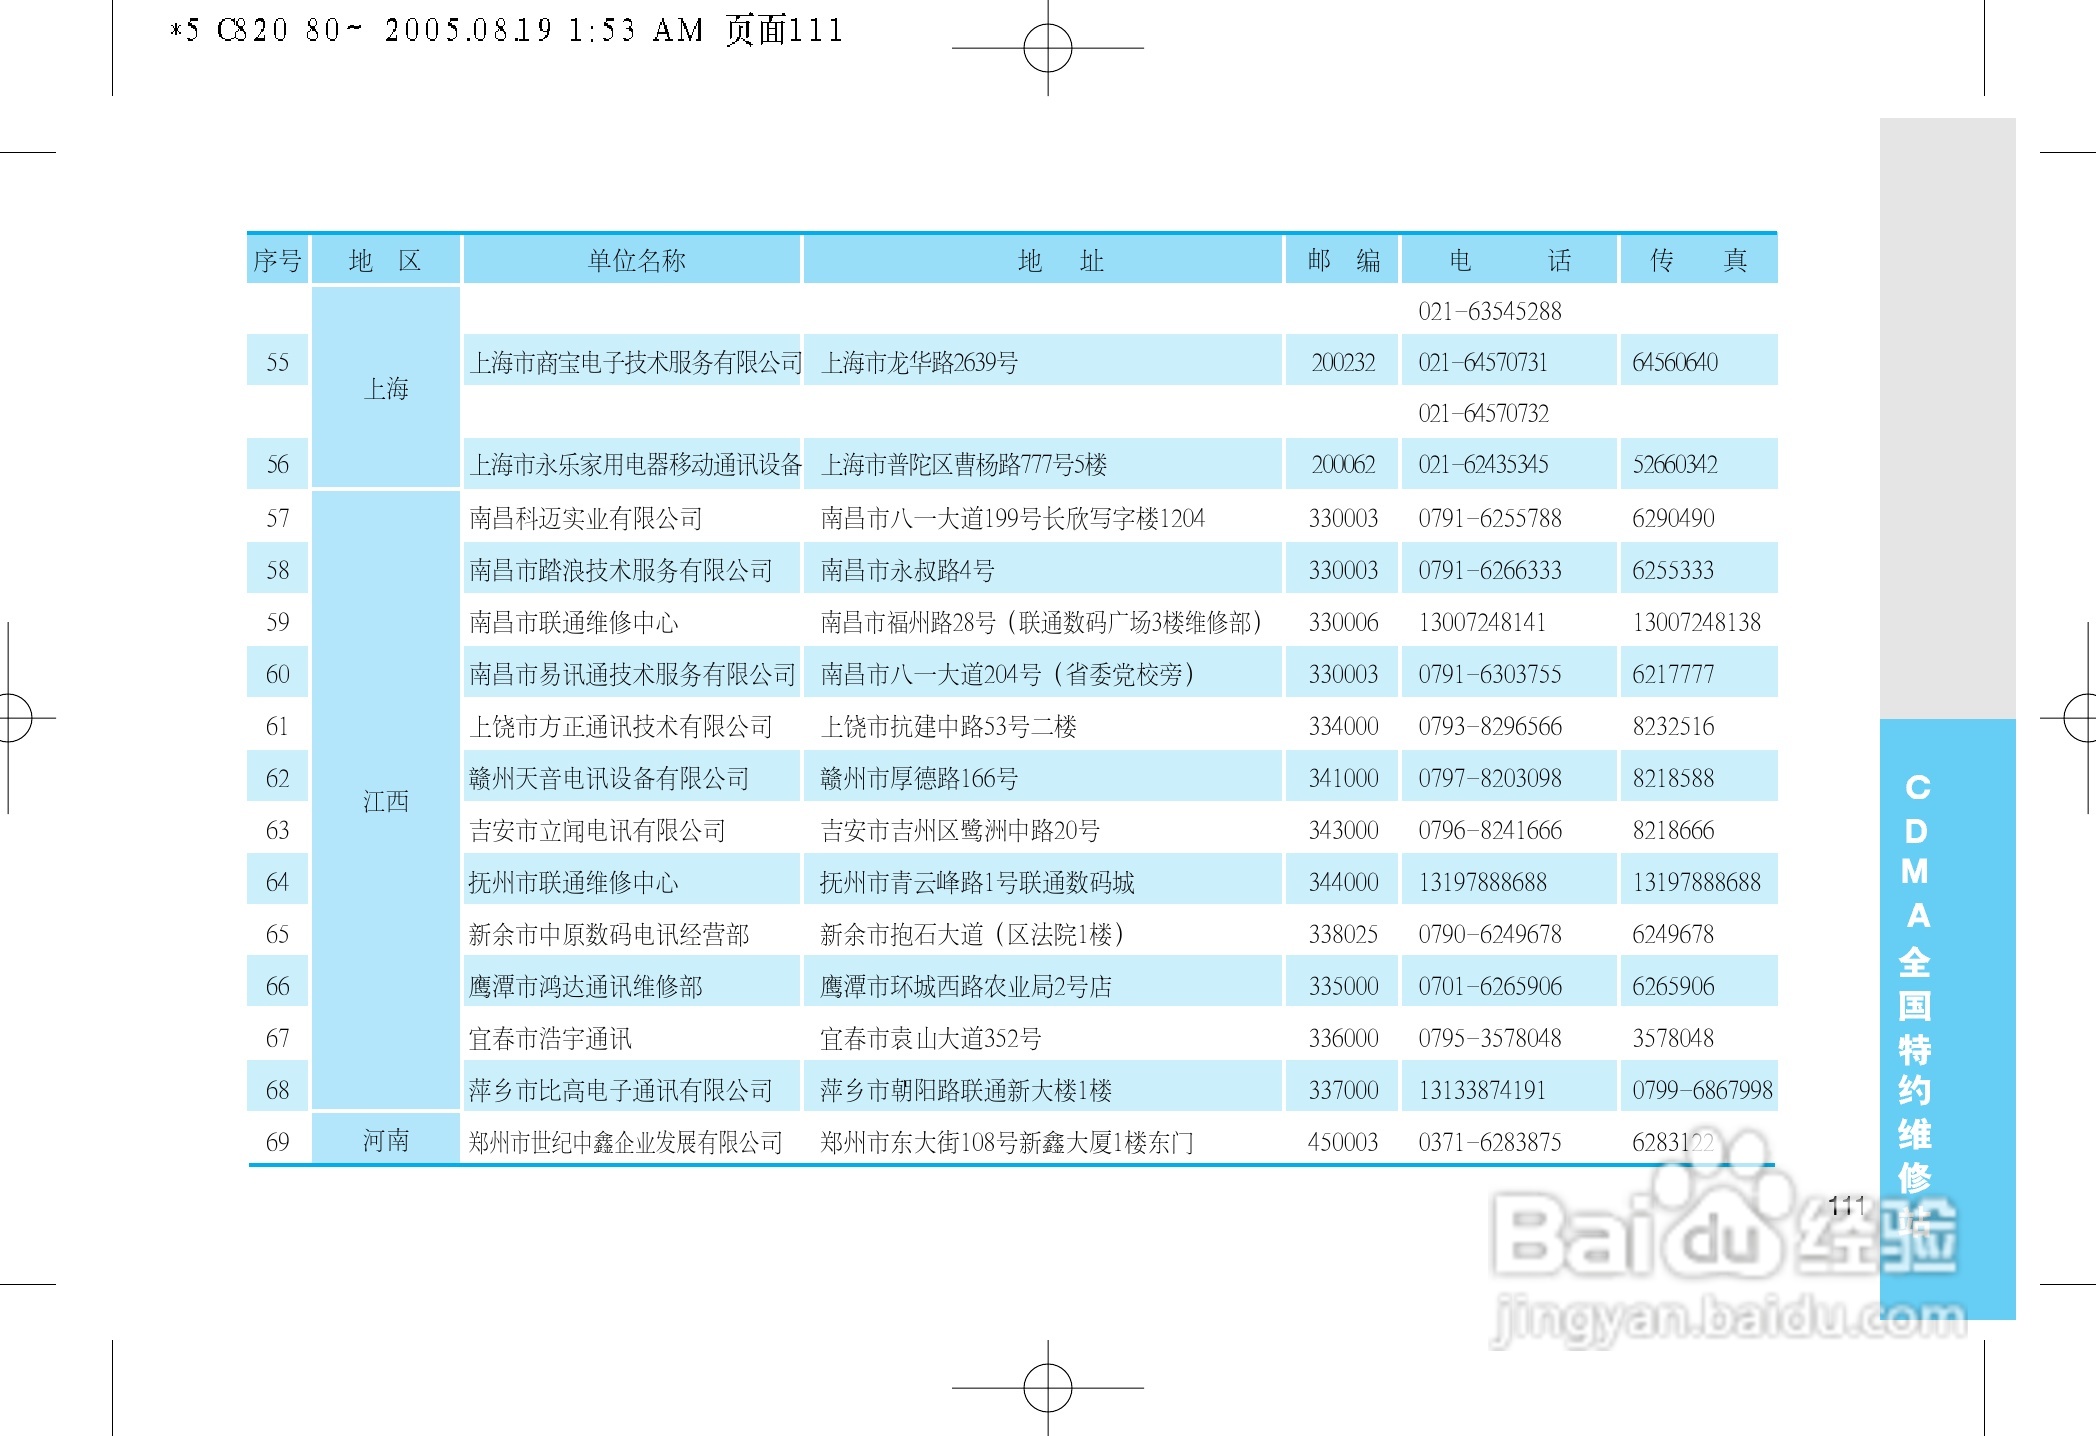Click the top center registration crosshair mark
This screenshot has height=1436, width=2096.
click(1047, 48)
